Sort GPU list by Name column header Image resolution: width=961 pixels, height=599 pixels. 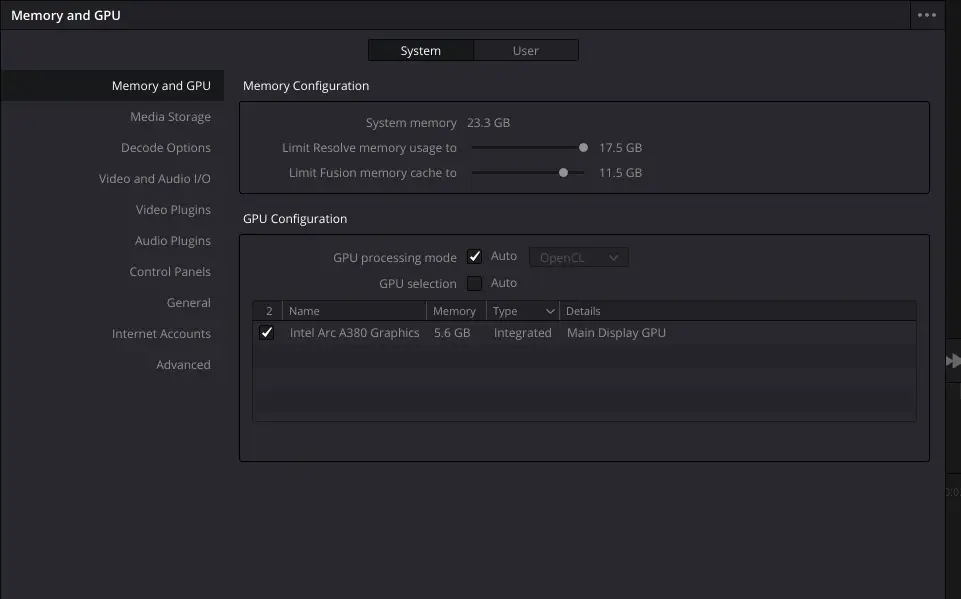[x=354, y=311]
